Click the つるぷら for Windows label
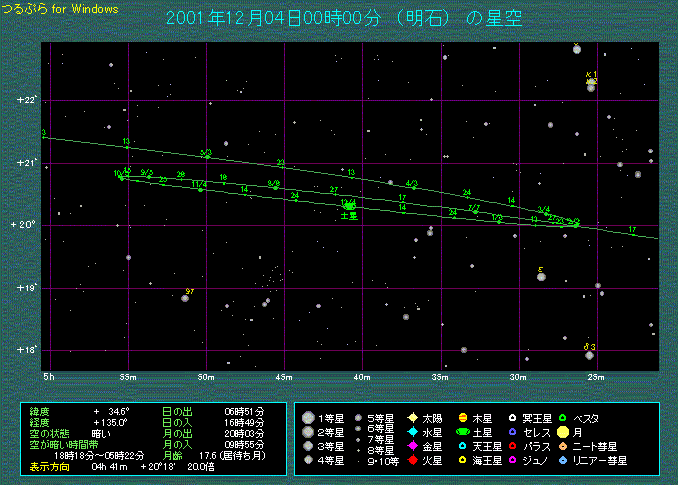The height and width of the screenshot is (485, 678). 60,9
